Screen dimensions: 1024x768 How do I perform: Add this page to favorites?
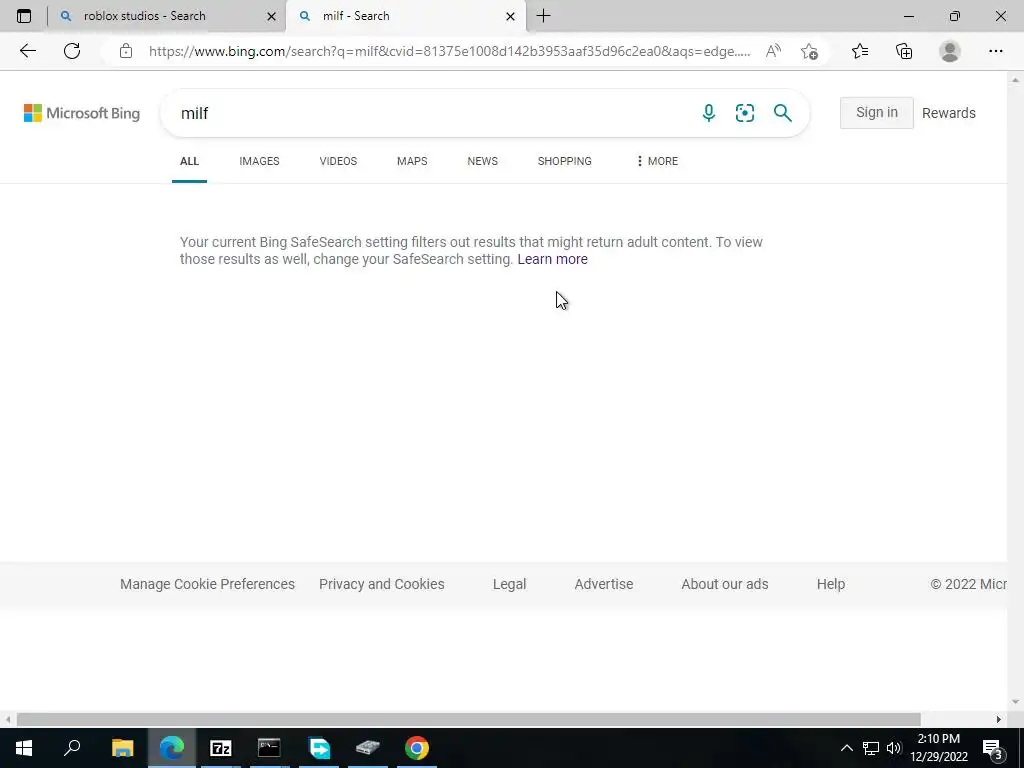click(809, 52)
